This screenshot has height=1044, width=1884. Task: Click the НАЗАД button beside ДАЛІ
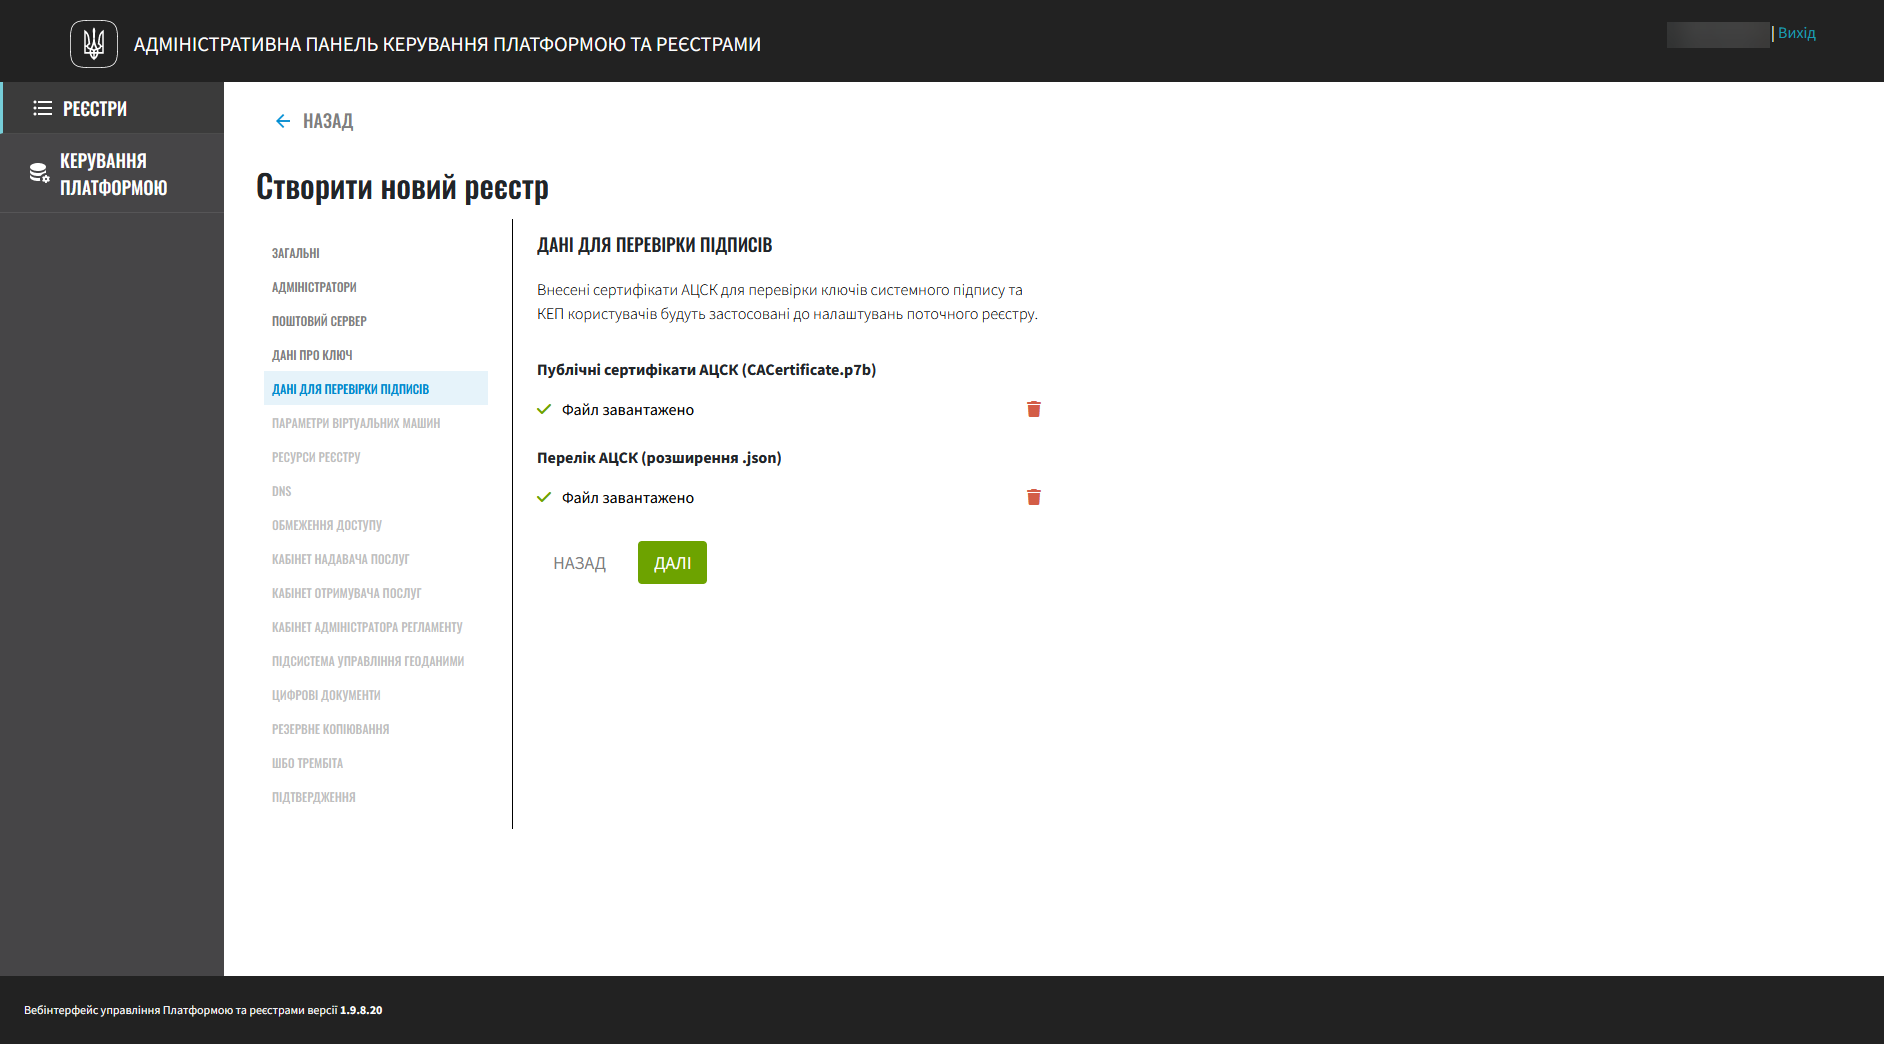coord(580,563)
